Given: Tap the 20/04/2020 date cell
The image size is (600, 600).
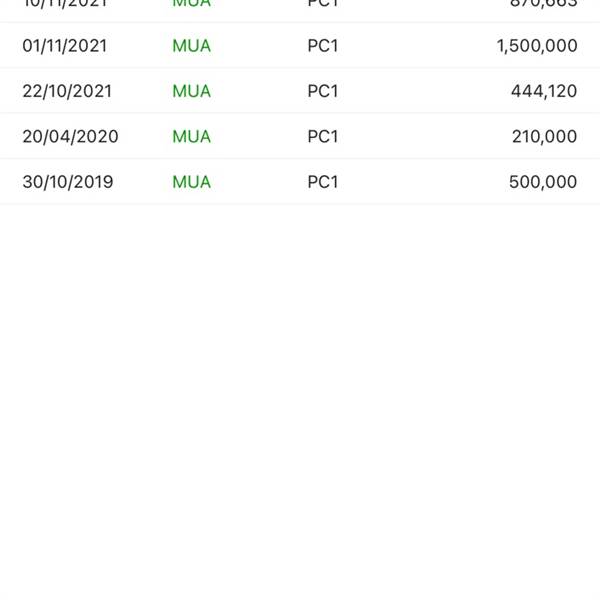Looking at the screenshot, I should (70, 136).
